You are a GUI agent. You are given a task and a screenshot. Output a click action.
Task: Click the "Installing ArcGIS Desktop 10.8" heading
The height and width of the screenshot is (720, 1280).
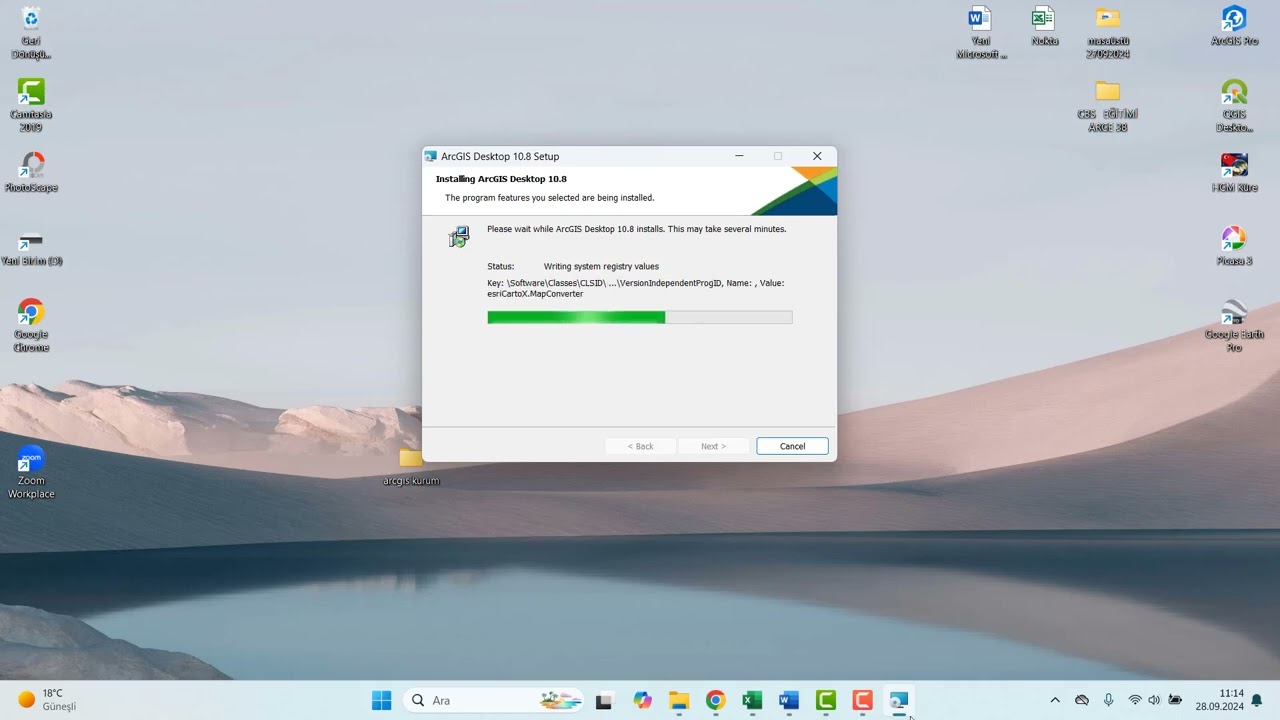click(501, 179)
